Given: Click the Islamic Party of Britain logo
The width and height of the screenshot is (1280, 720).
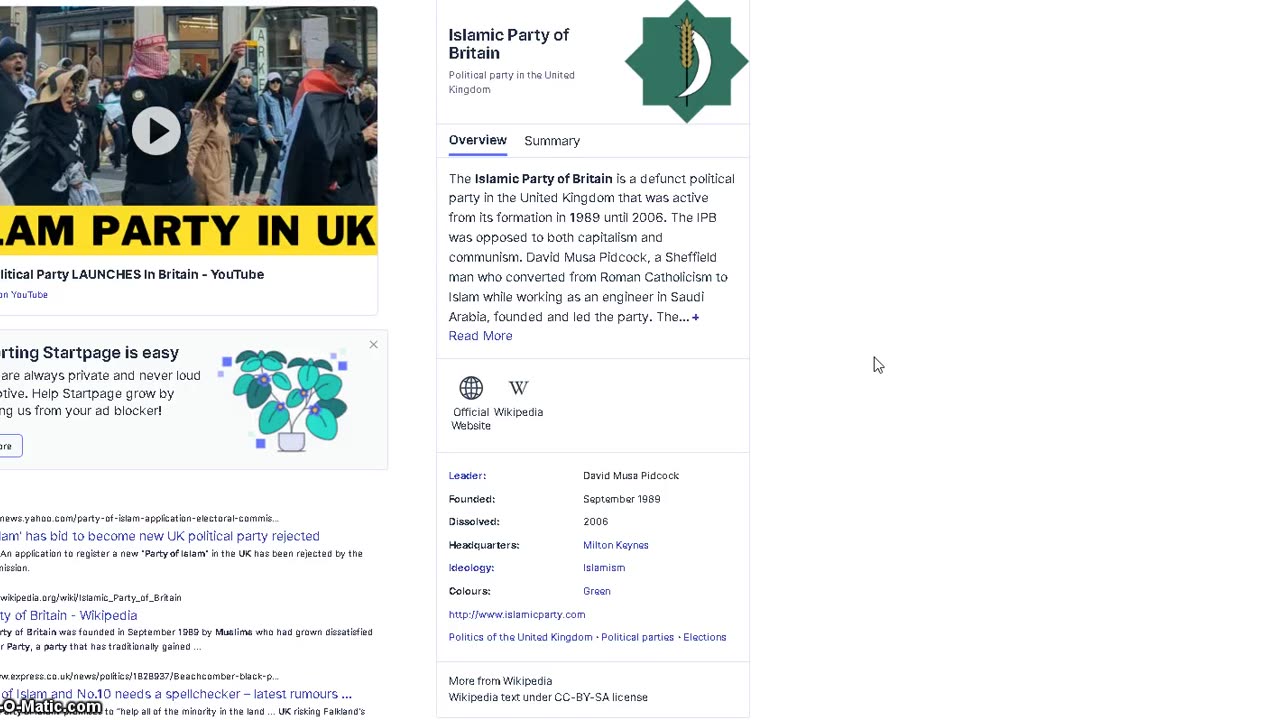Looking at the screenshot, I should 686,62.
